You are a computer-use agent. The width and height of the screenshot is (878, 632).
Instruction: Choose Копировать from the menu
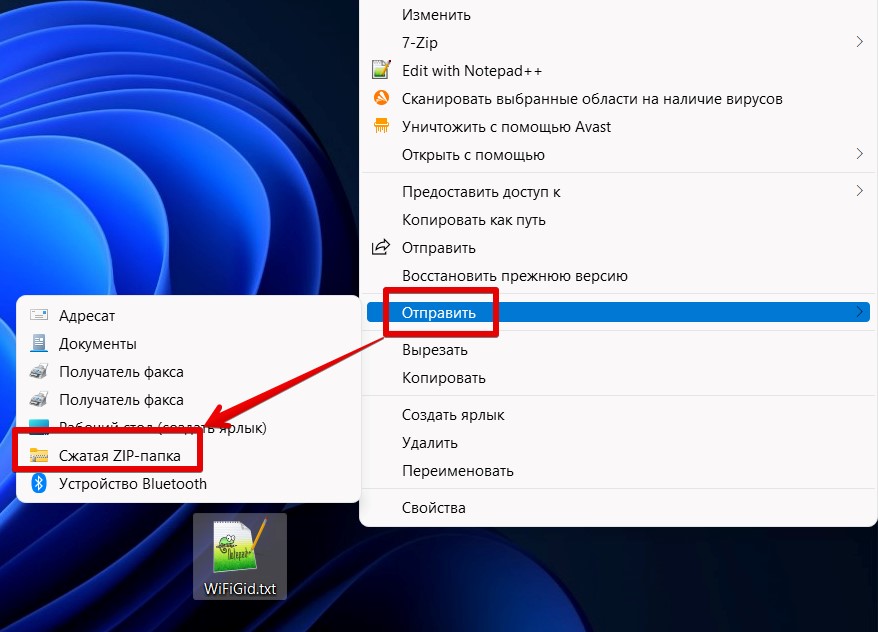618,378
